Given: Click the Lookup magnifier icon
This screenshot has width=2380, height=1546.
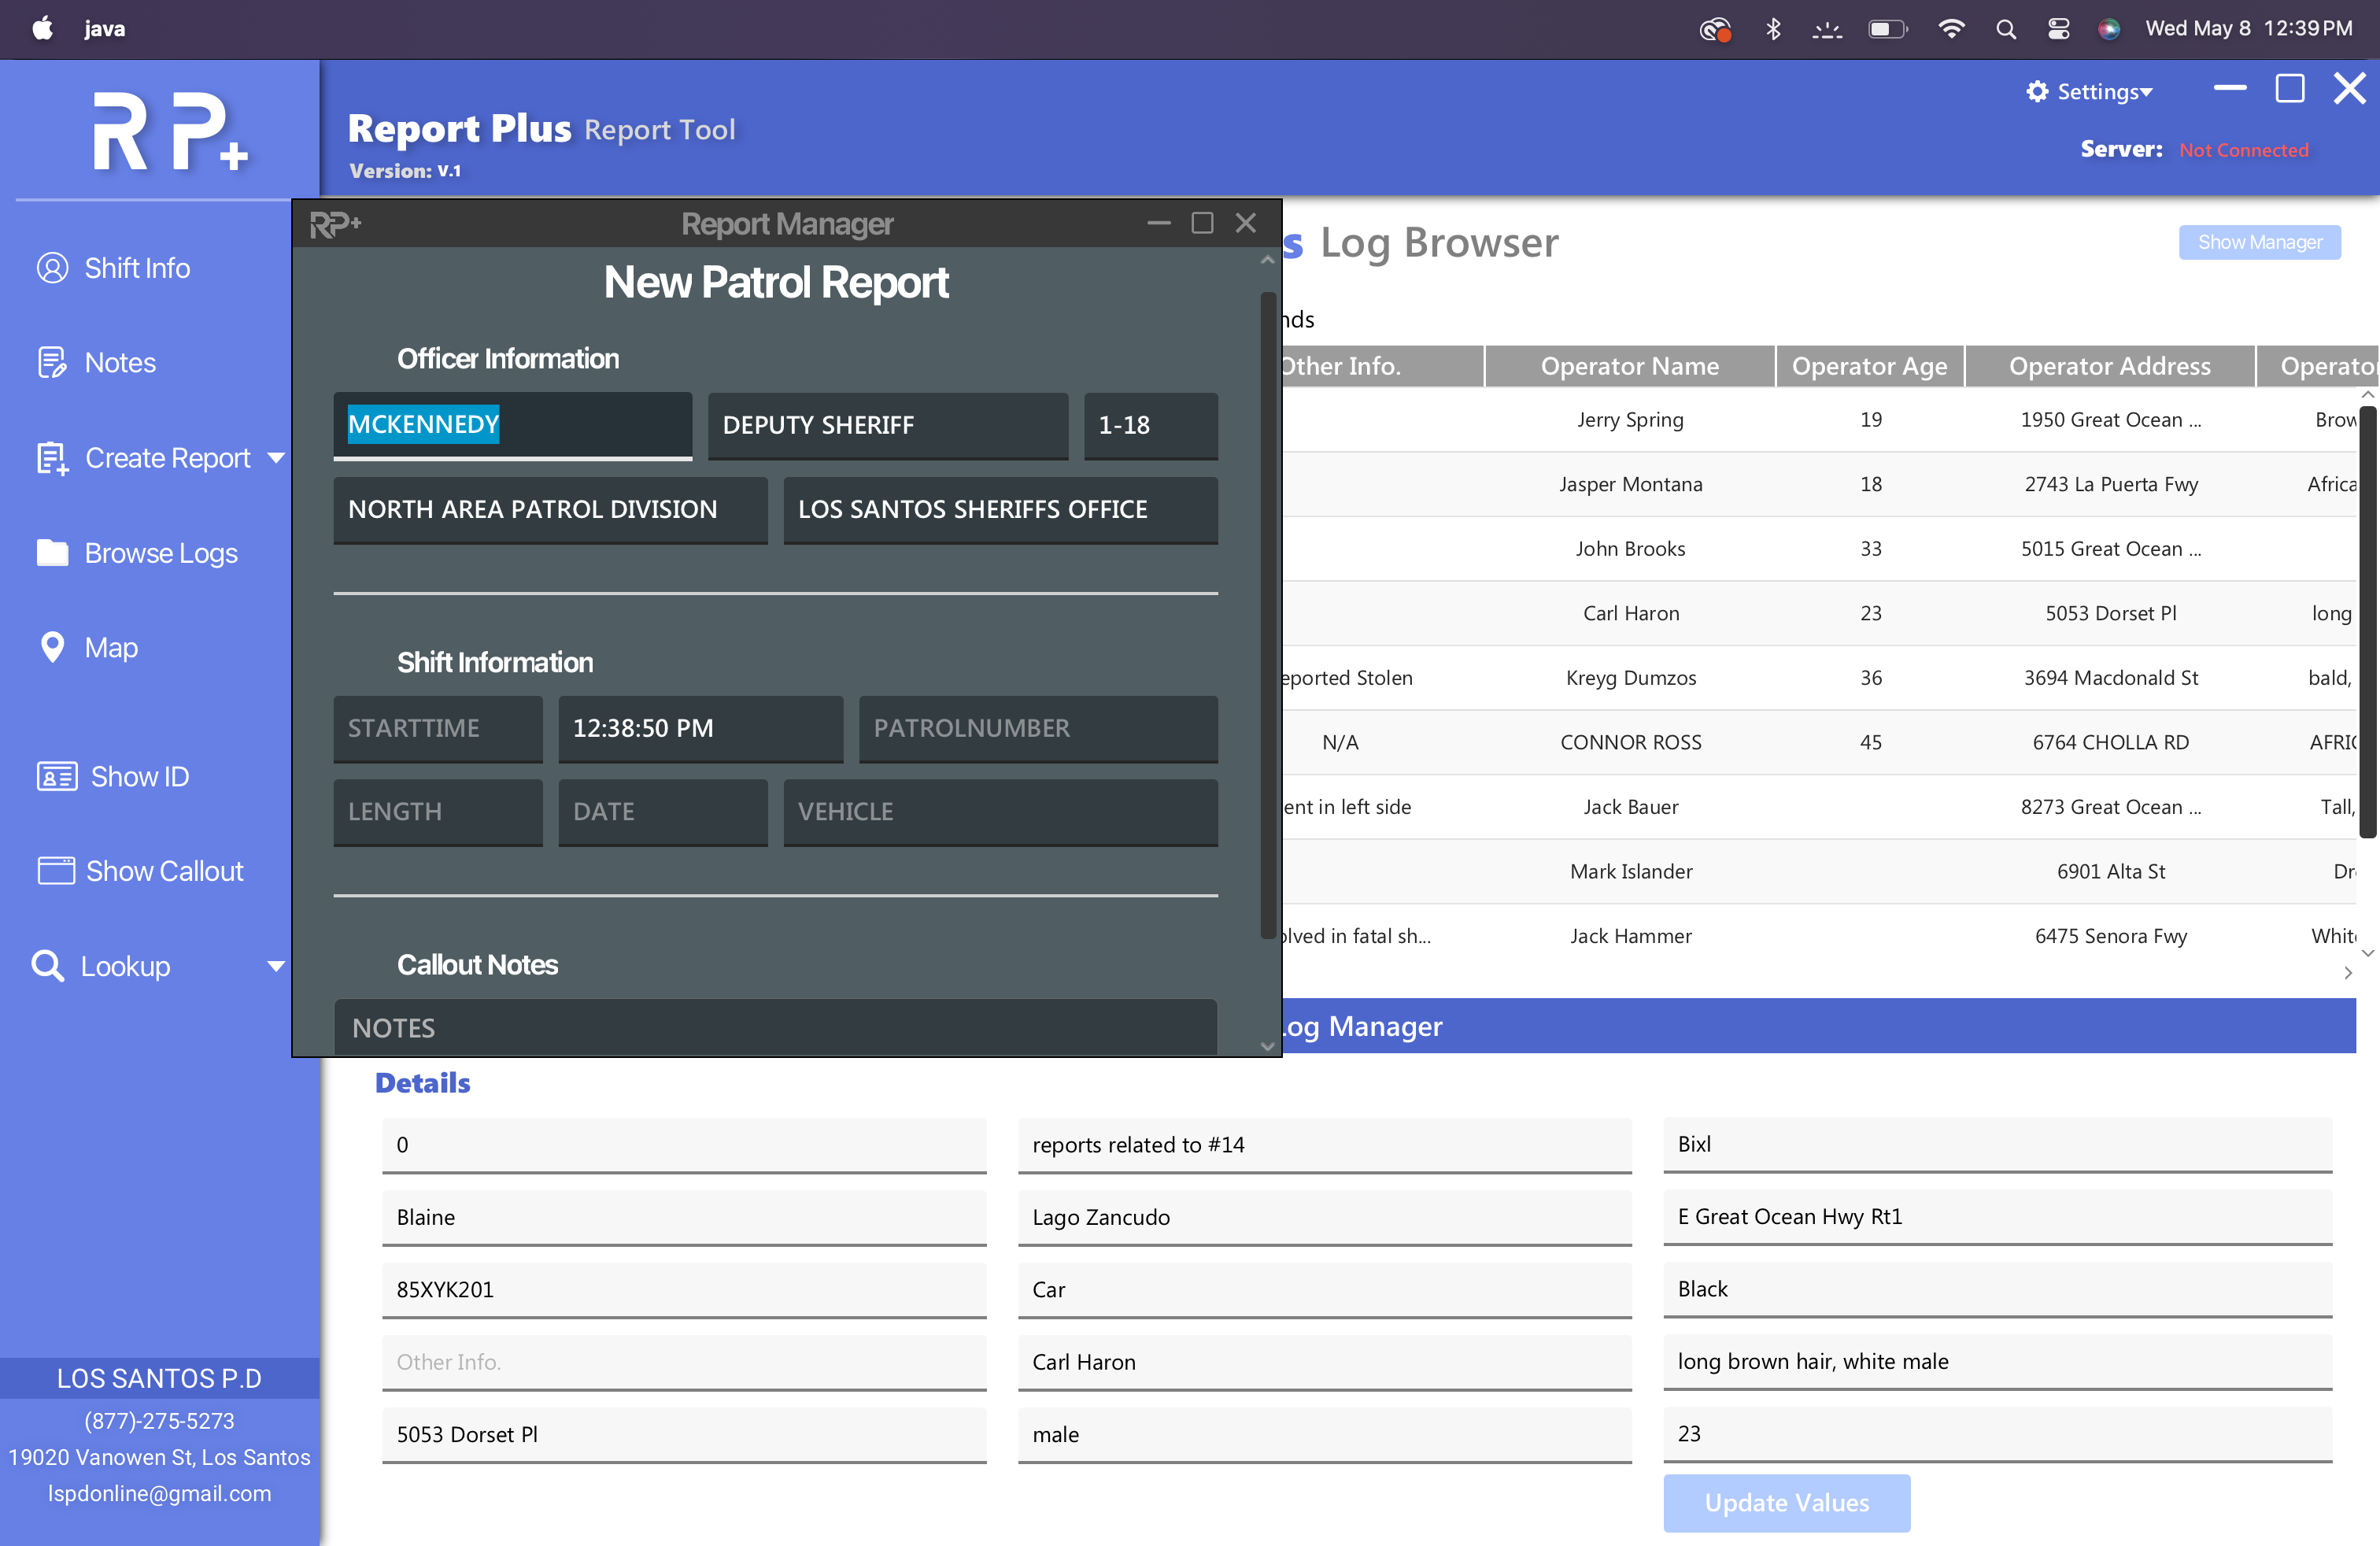Looking at the screenshot, I should pyautogui.click(x=48, y=966).
